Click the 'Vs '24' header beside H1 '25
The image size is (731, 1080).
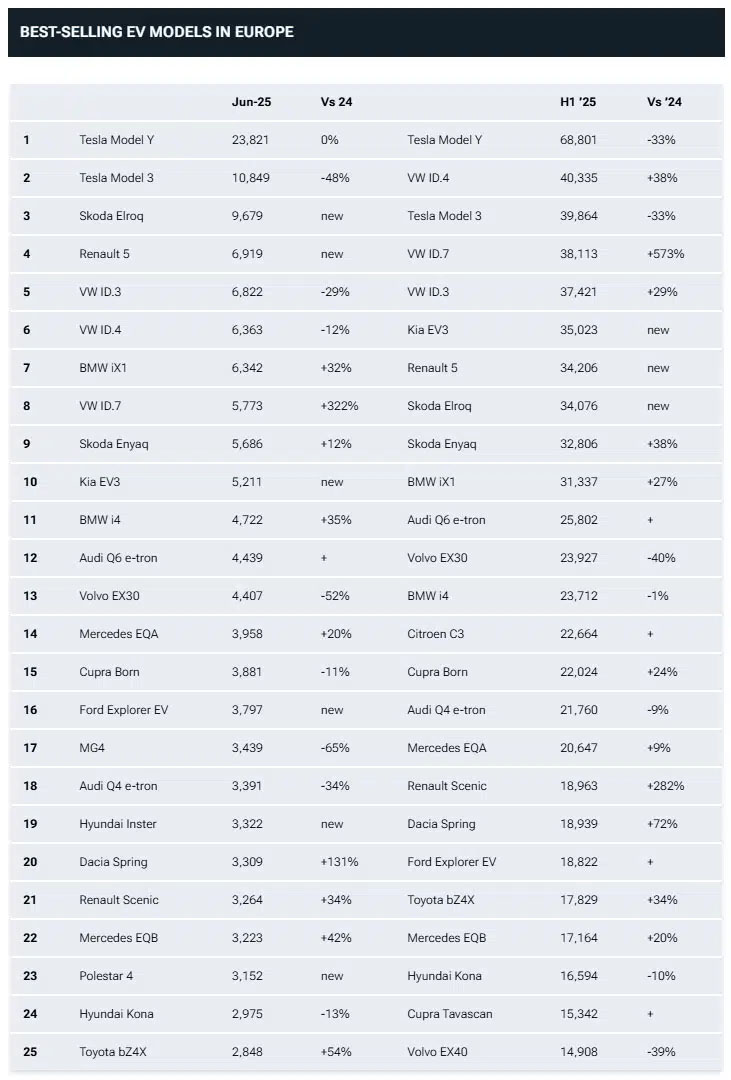664,102
